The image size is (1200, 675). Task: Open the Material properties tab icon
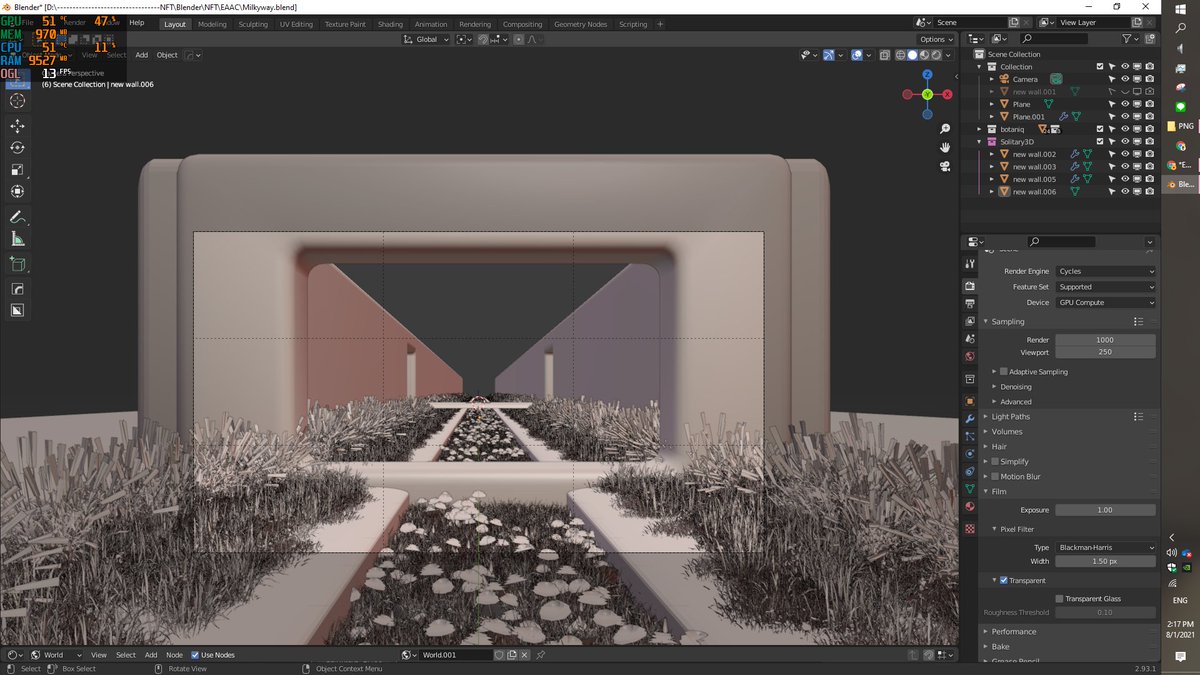(x=969, y=506)
